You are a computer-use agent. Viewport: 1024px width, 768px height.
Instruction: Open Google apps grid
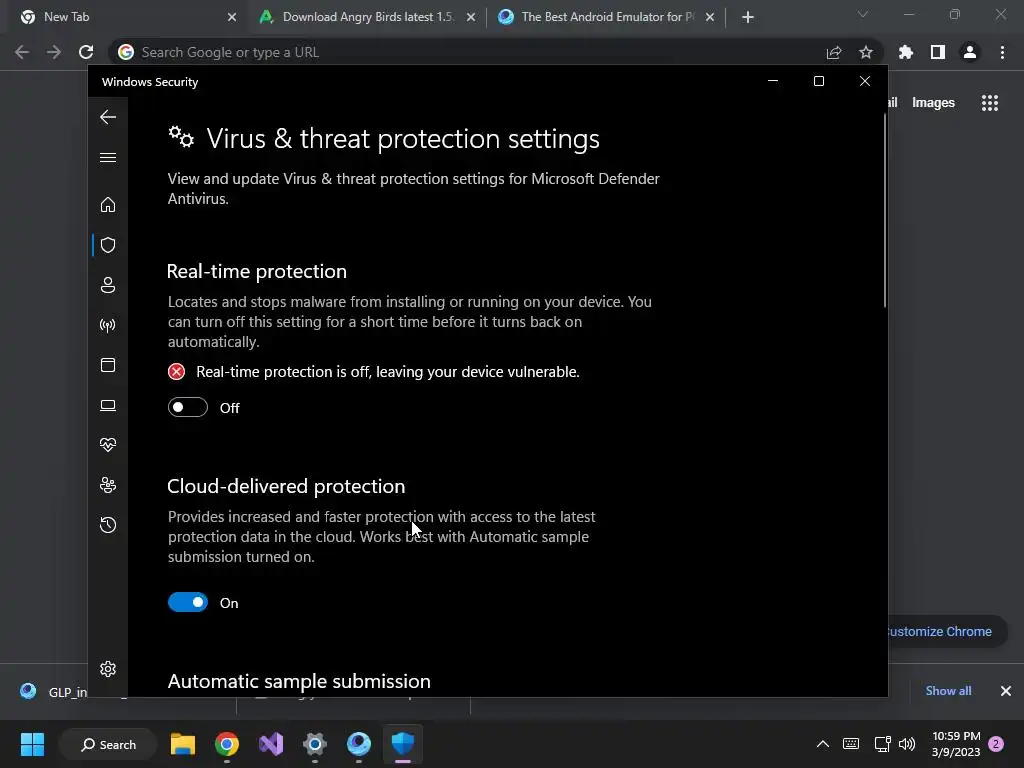coord(990,103)
